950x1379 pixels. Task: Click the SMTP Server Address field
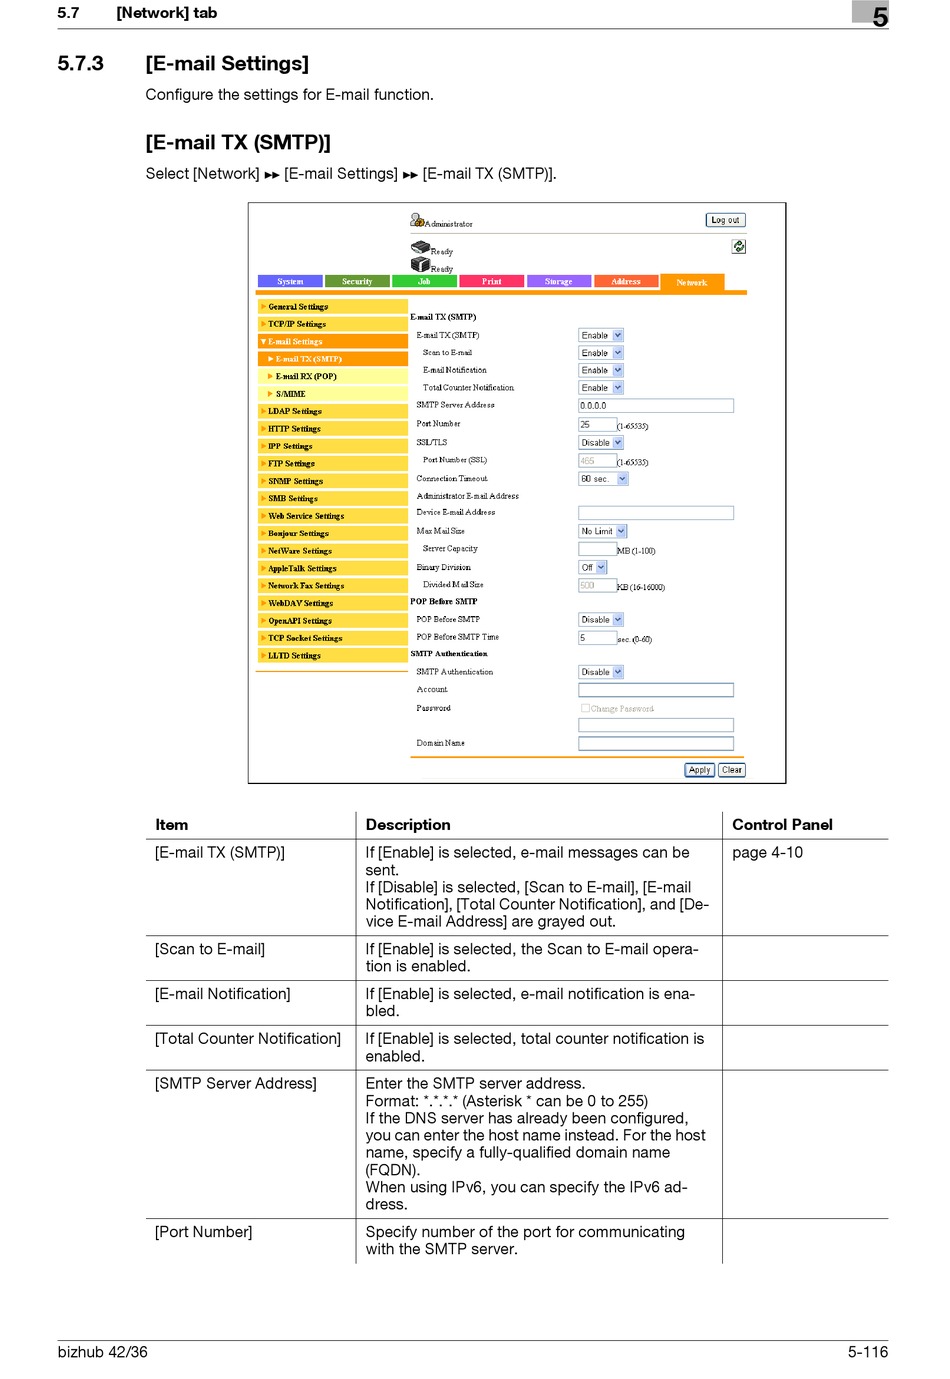pyautogui.click(x=656, y=406)
